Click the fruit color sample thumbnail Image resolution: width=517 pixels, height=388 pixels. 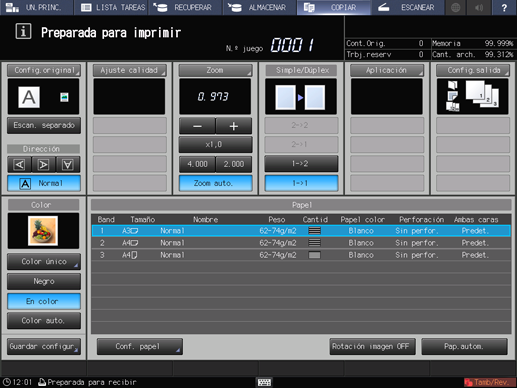click(43, 231)
